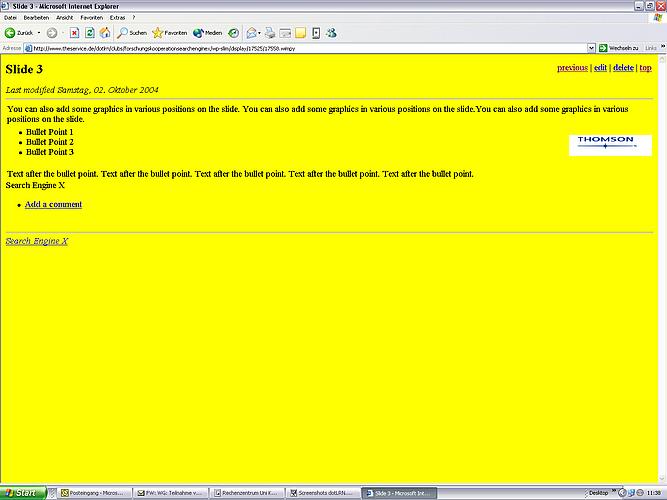Screen dimensions: 667x500
Task: Open the Mail envelope toolbar icon
Action: (x=251, y=33)
